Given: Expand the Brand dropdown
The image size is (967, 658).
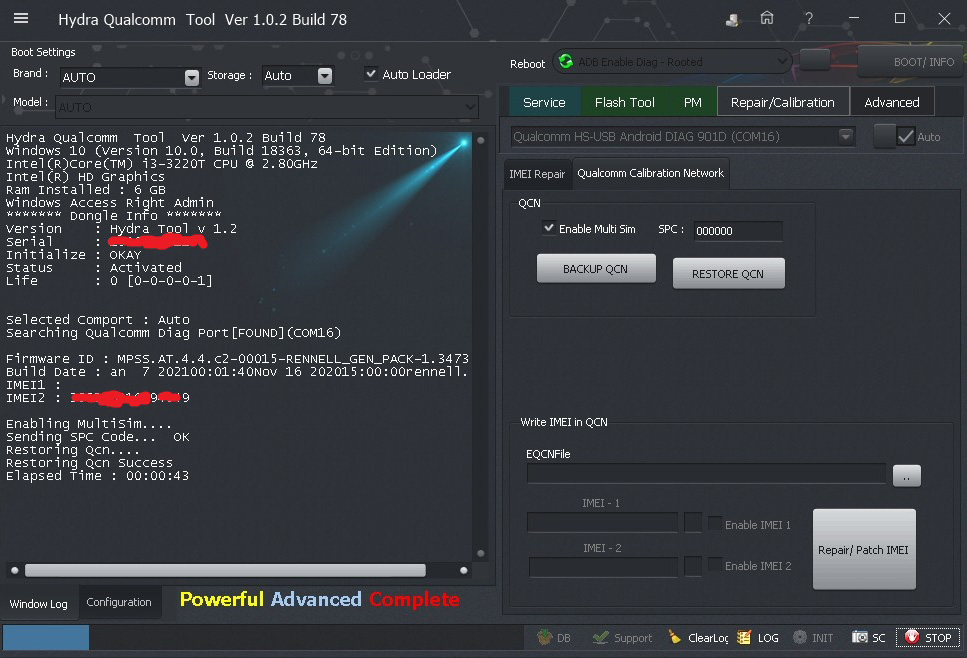Looking at the screenshot, I should 192,77.
